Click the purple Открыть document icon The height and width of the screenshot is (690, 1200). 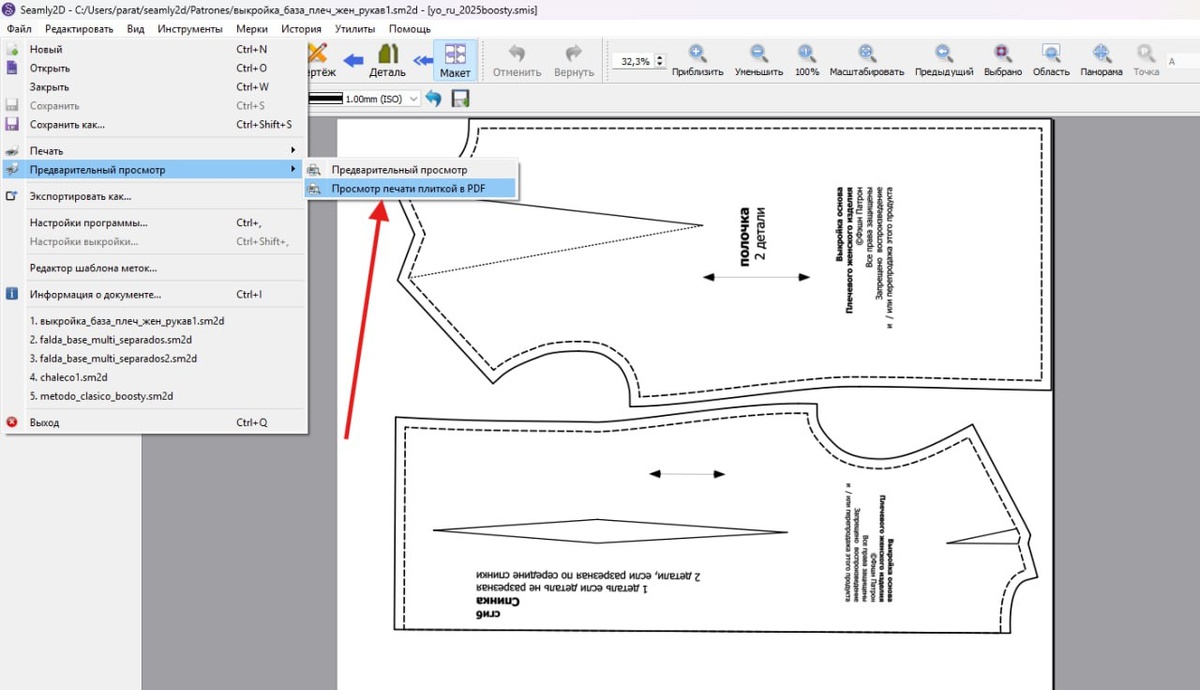(12, 68)
